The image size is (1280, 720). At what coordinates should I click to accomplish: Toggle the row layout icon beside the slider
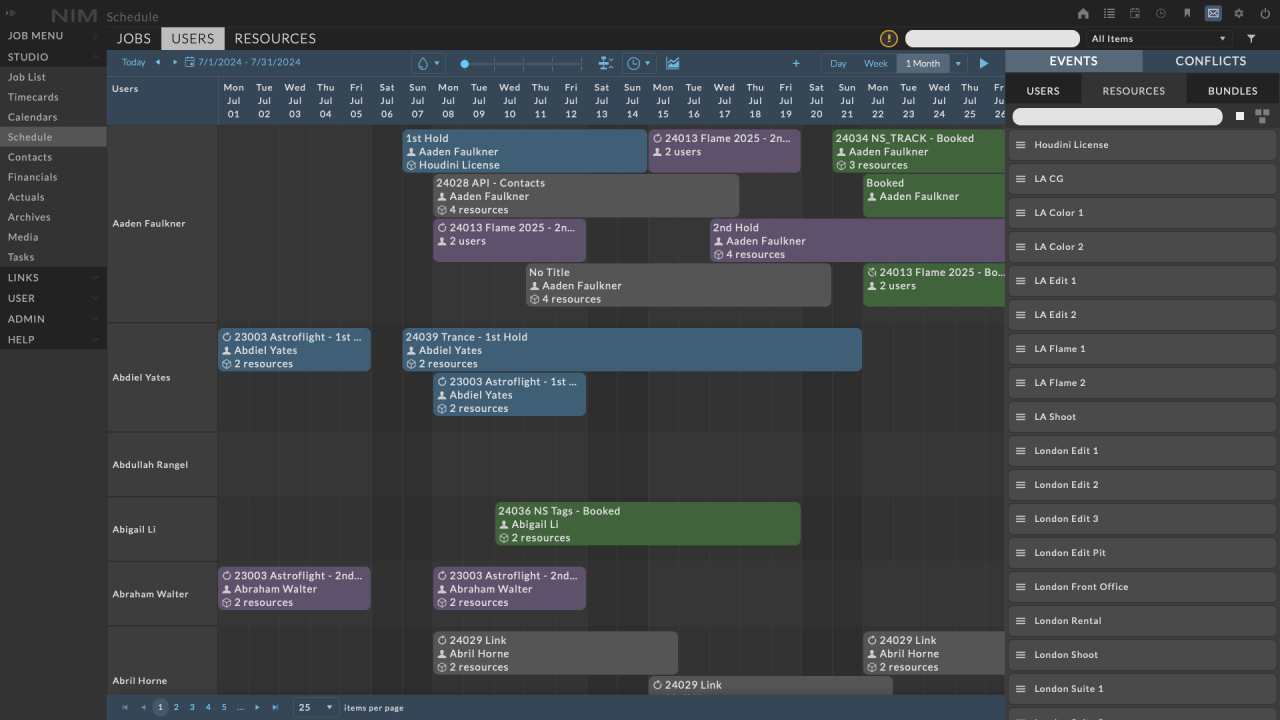click(605, 63)
